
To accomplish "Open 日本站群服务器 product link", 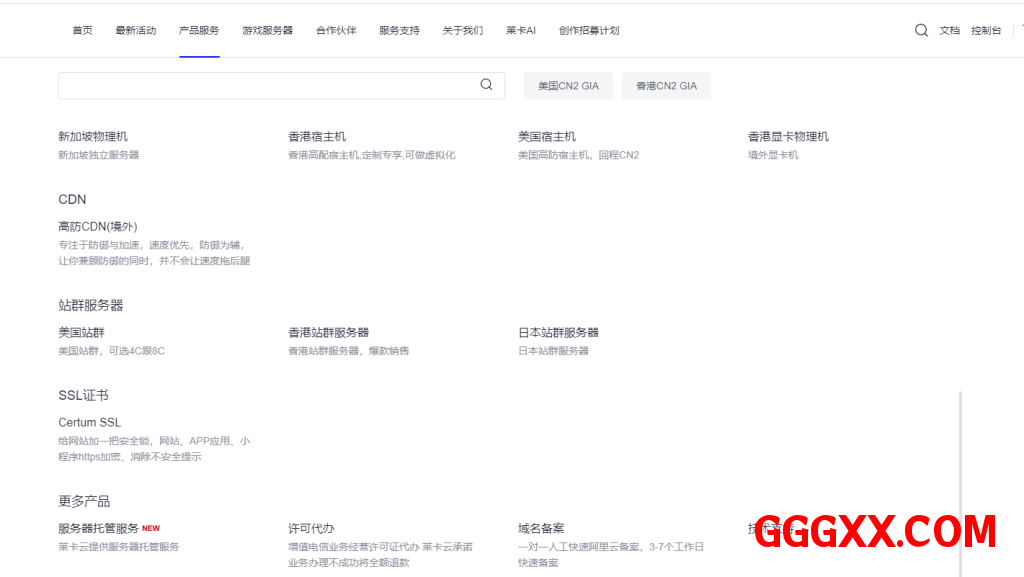I will 558,332.
